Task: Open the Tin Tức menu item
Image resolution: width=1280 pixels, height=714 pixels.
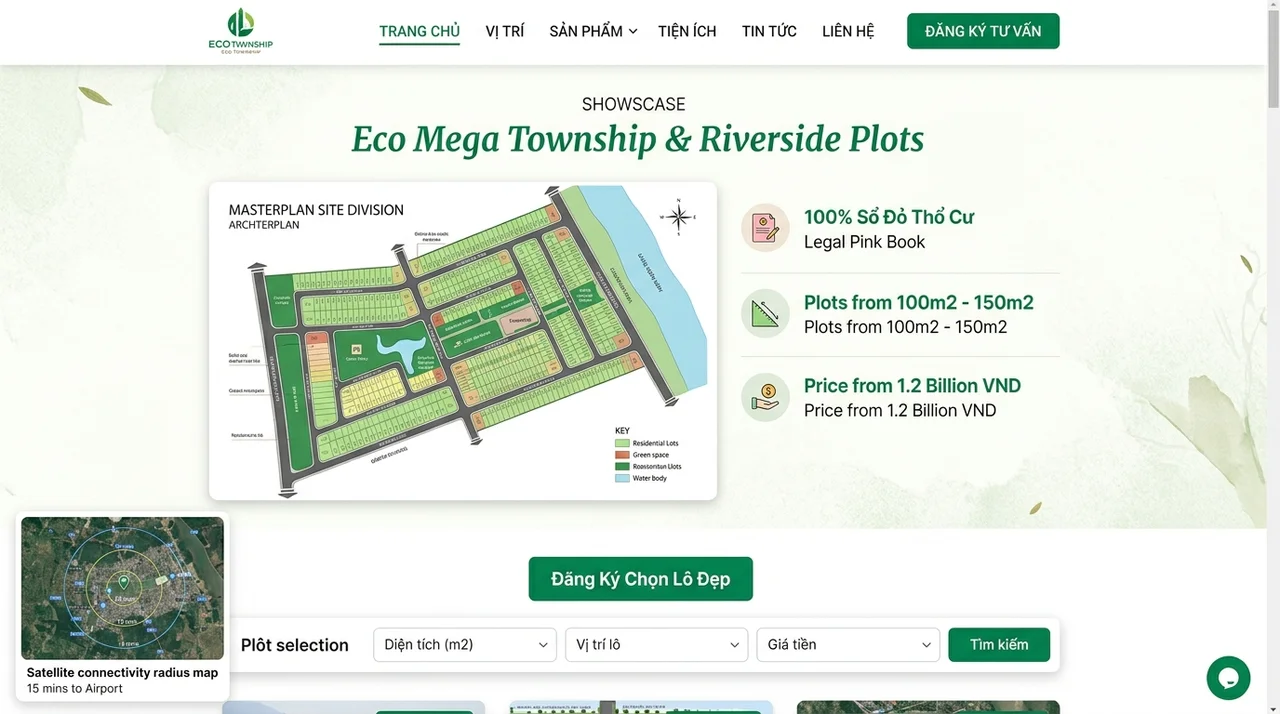Action: coord(769,31)
